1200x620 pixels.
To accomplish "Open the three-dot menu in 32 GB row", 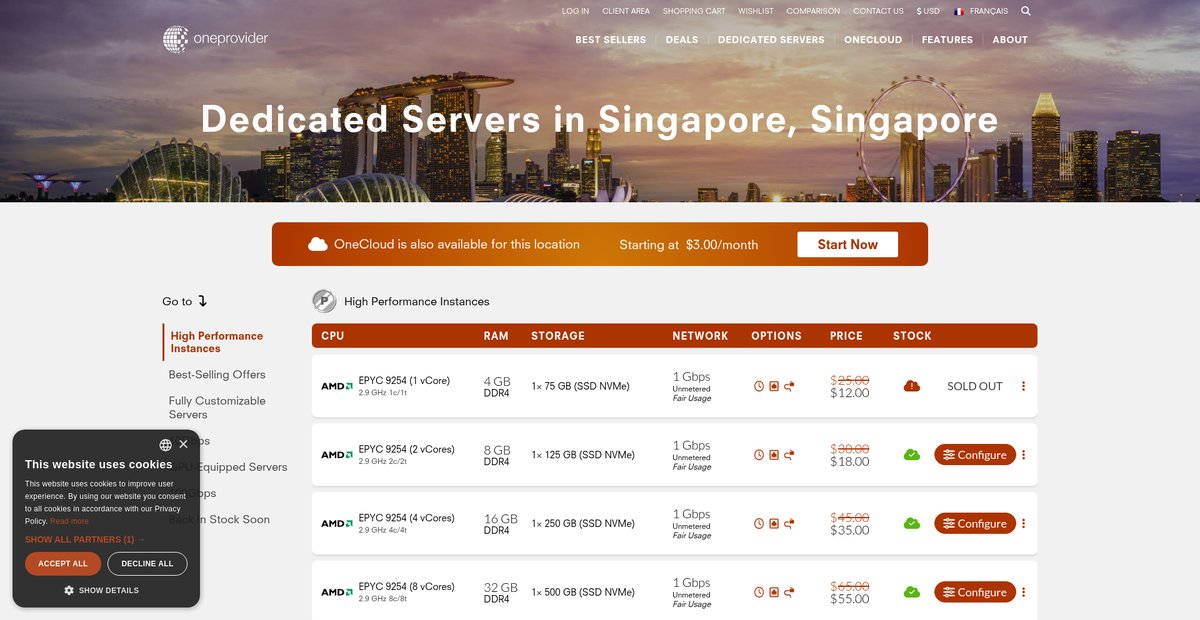I will [1023, 592].
